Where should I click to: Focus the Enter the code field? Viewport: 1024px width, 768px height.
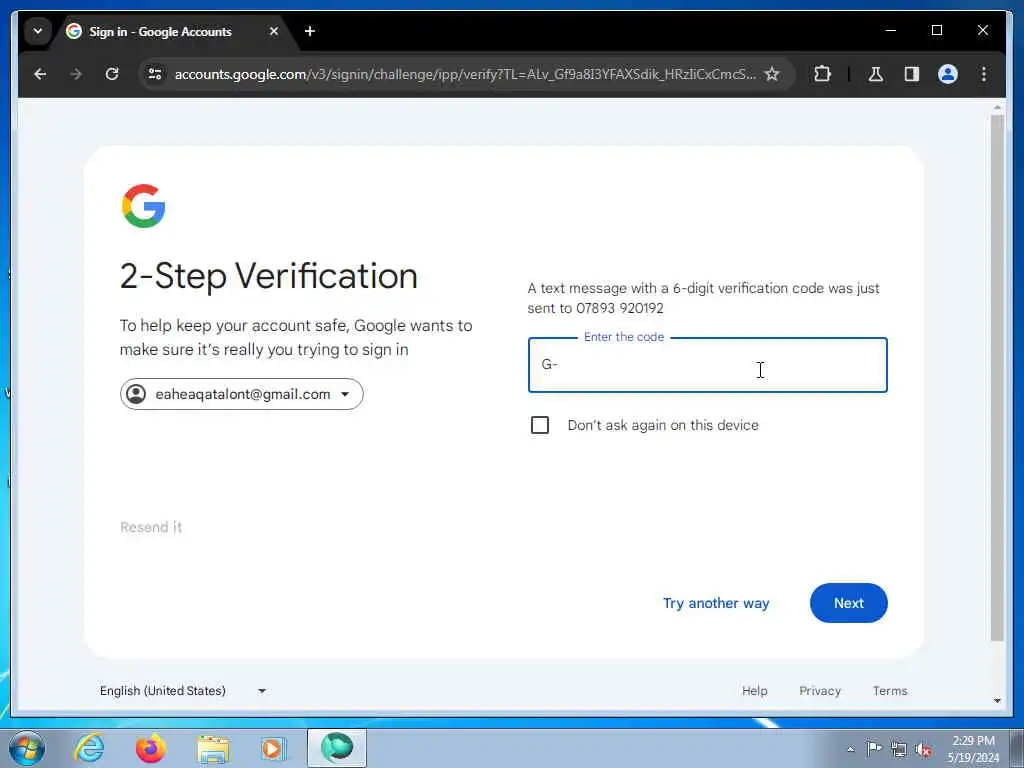point(707,365)
